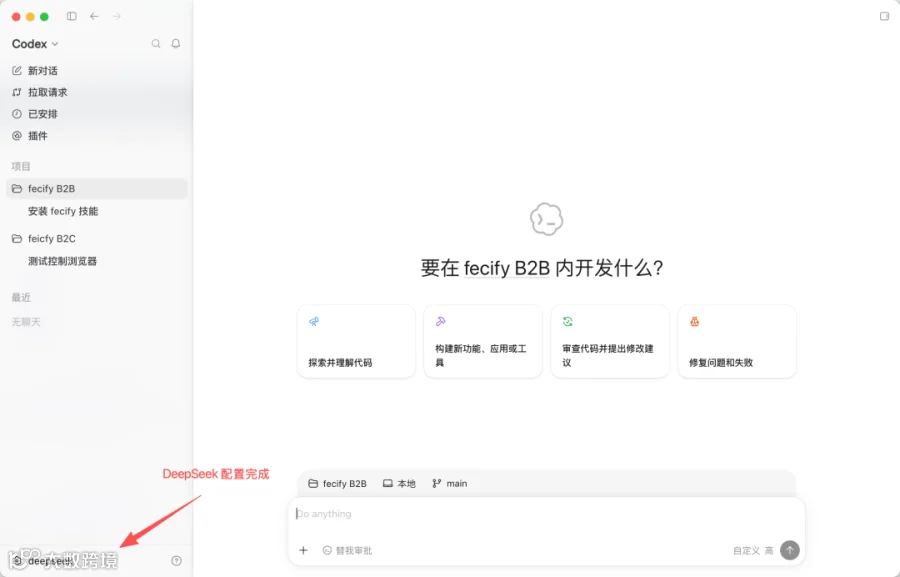Open the 安装 fecify 技能 conversation
900x577 pixels.
96,211
